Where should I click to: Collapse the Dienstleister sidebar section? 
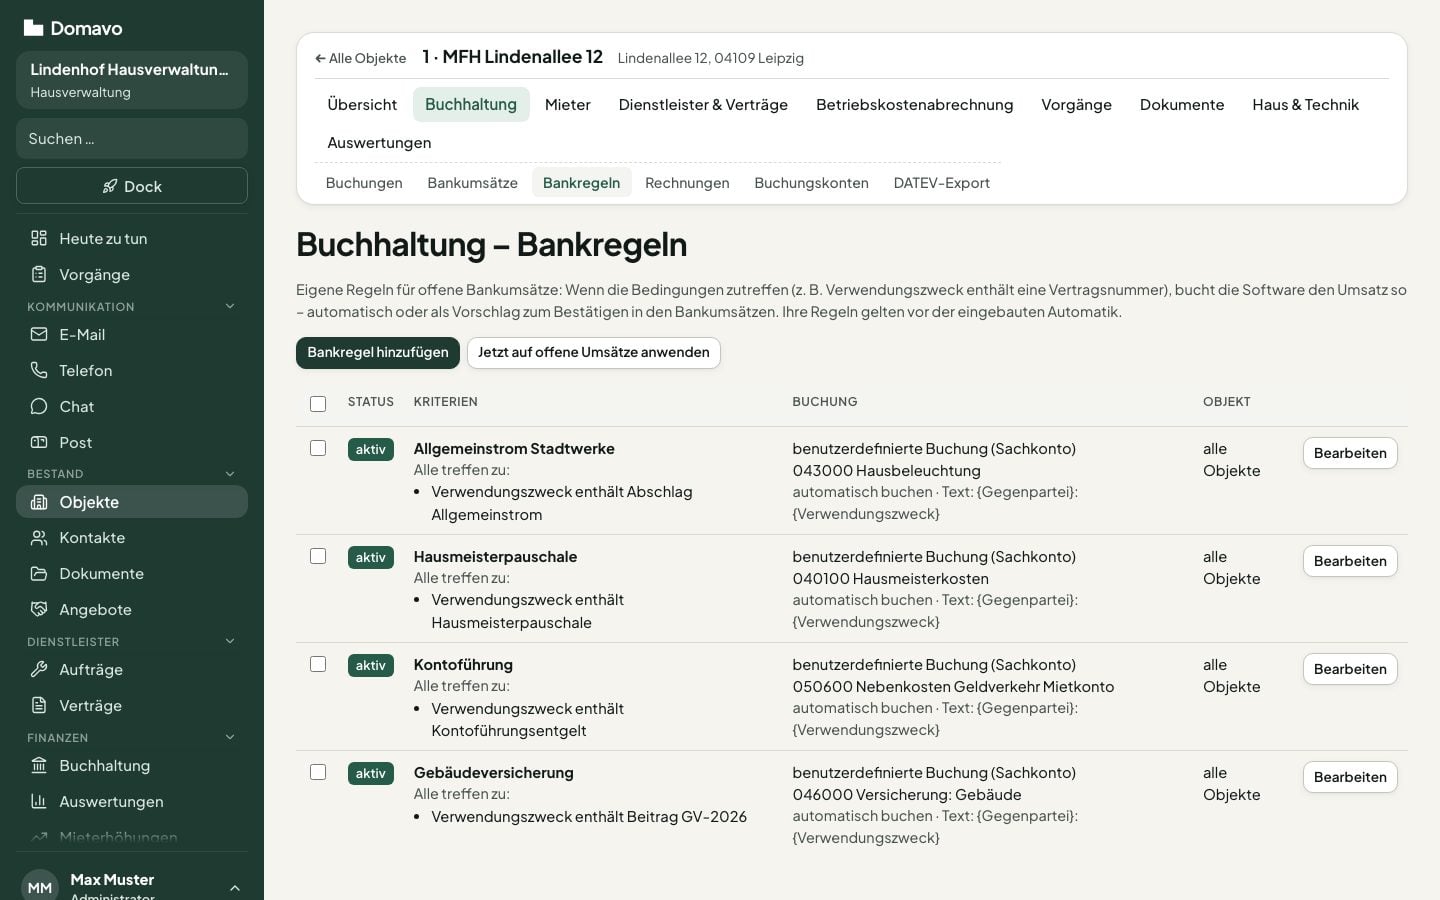[230, 641]
